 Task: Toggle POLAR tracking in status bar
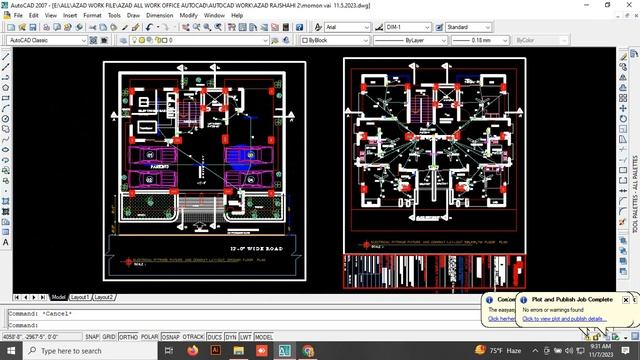click(x=149, y=337)
